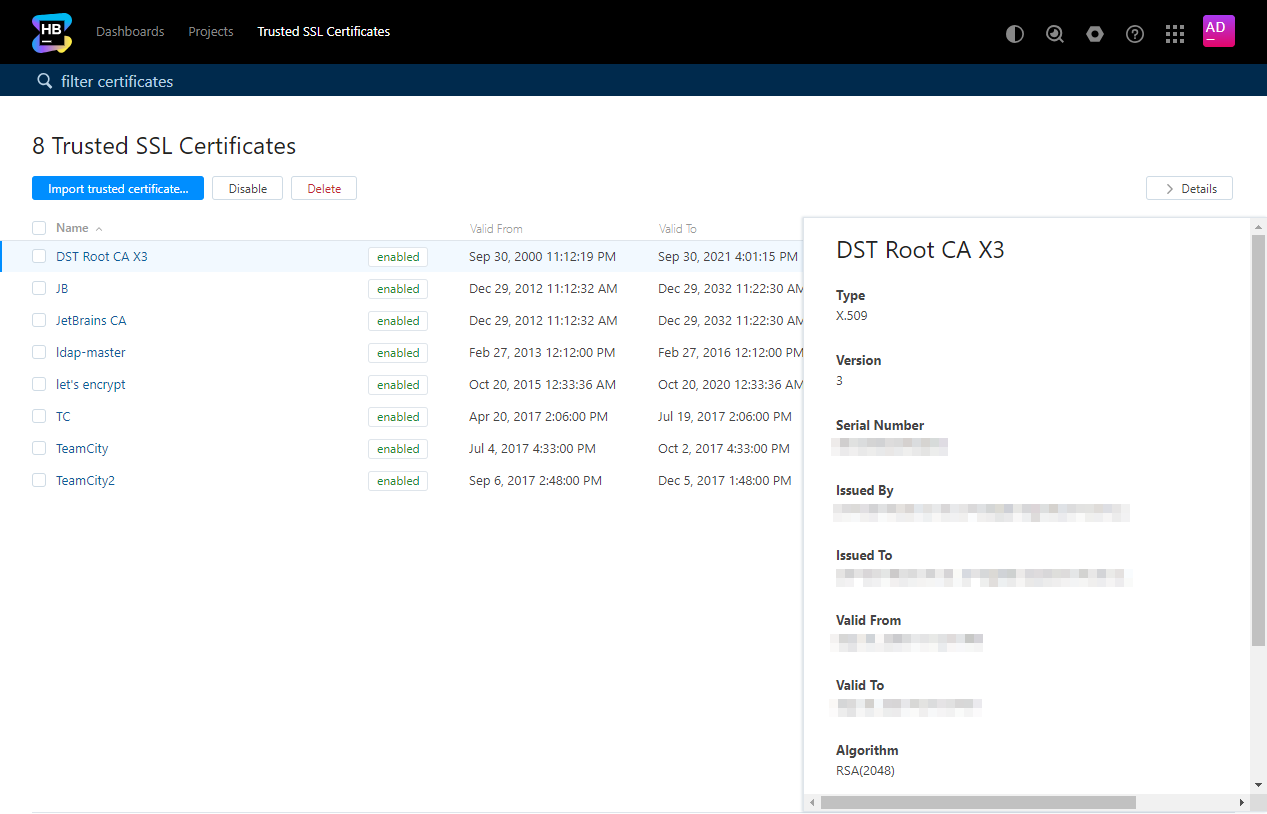Go to Dashboards in top navigation

tap(130, 32)
